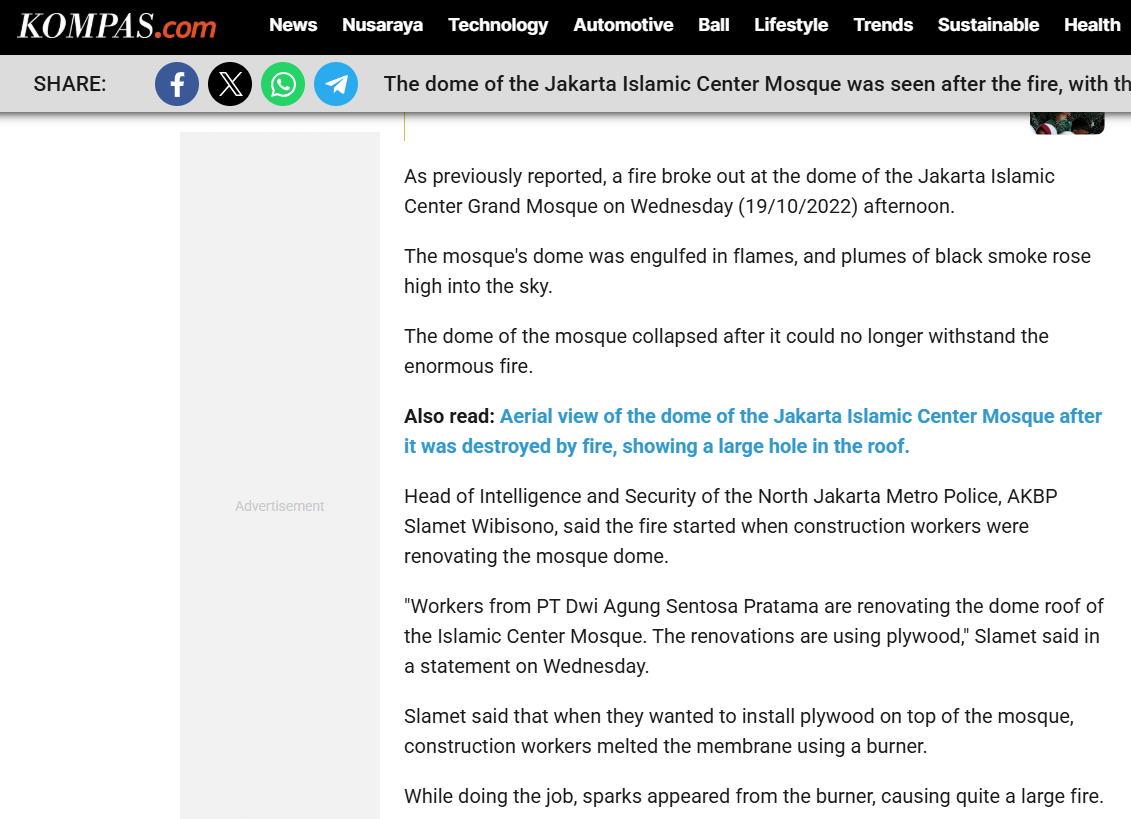Click the Advertisement placeholder panel

coord(280,506)
